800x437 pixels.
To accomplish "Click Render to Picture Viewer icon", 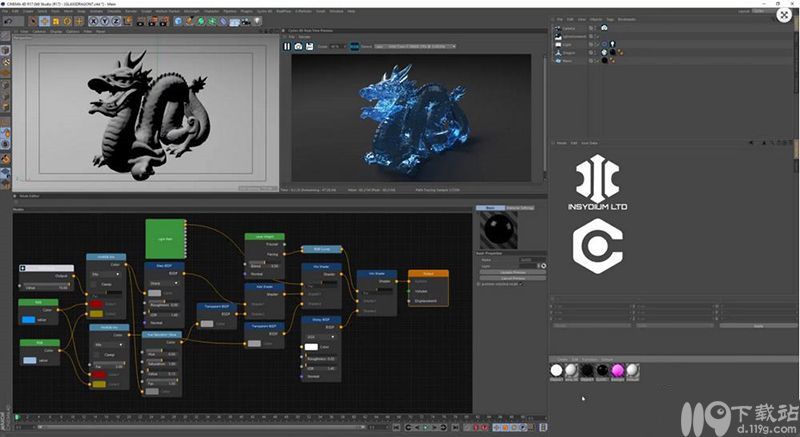I will click(x=153, y=21).
